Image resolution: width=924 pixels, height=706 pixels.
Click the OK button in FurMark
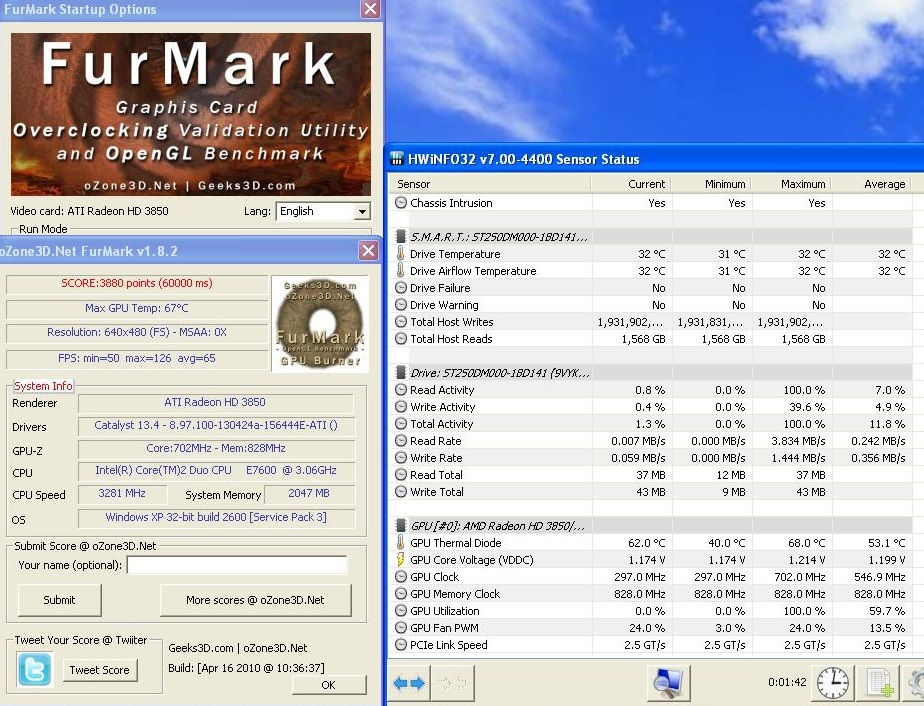(x=329, y=685)
